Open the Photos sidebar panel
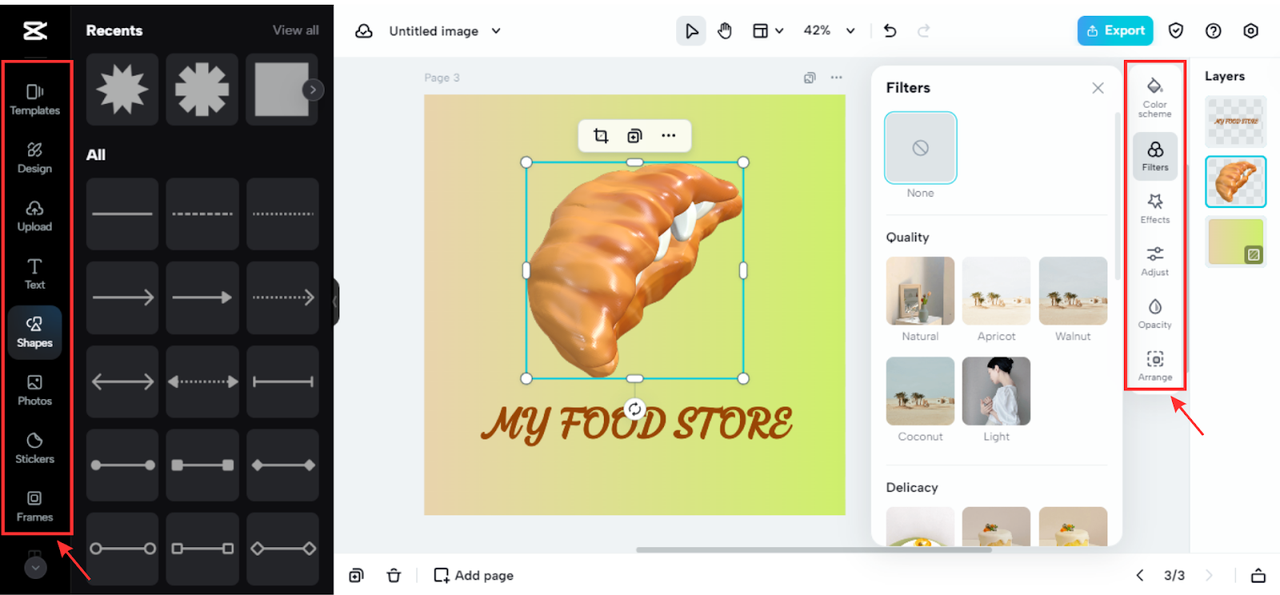 pyautogui.click(x=35, y=390)
